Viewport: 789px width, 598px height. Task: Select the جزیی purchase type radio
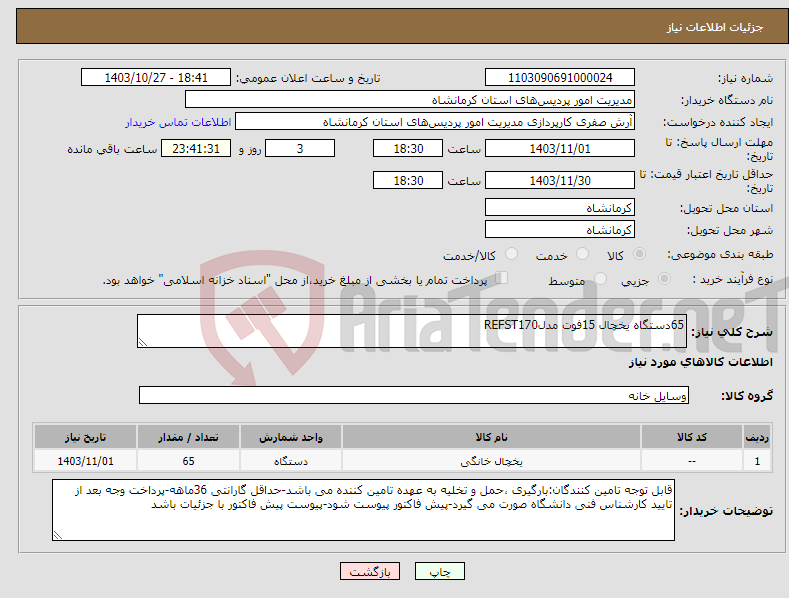tap(664, 279)
